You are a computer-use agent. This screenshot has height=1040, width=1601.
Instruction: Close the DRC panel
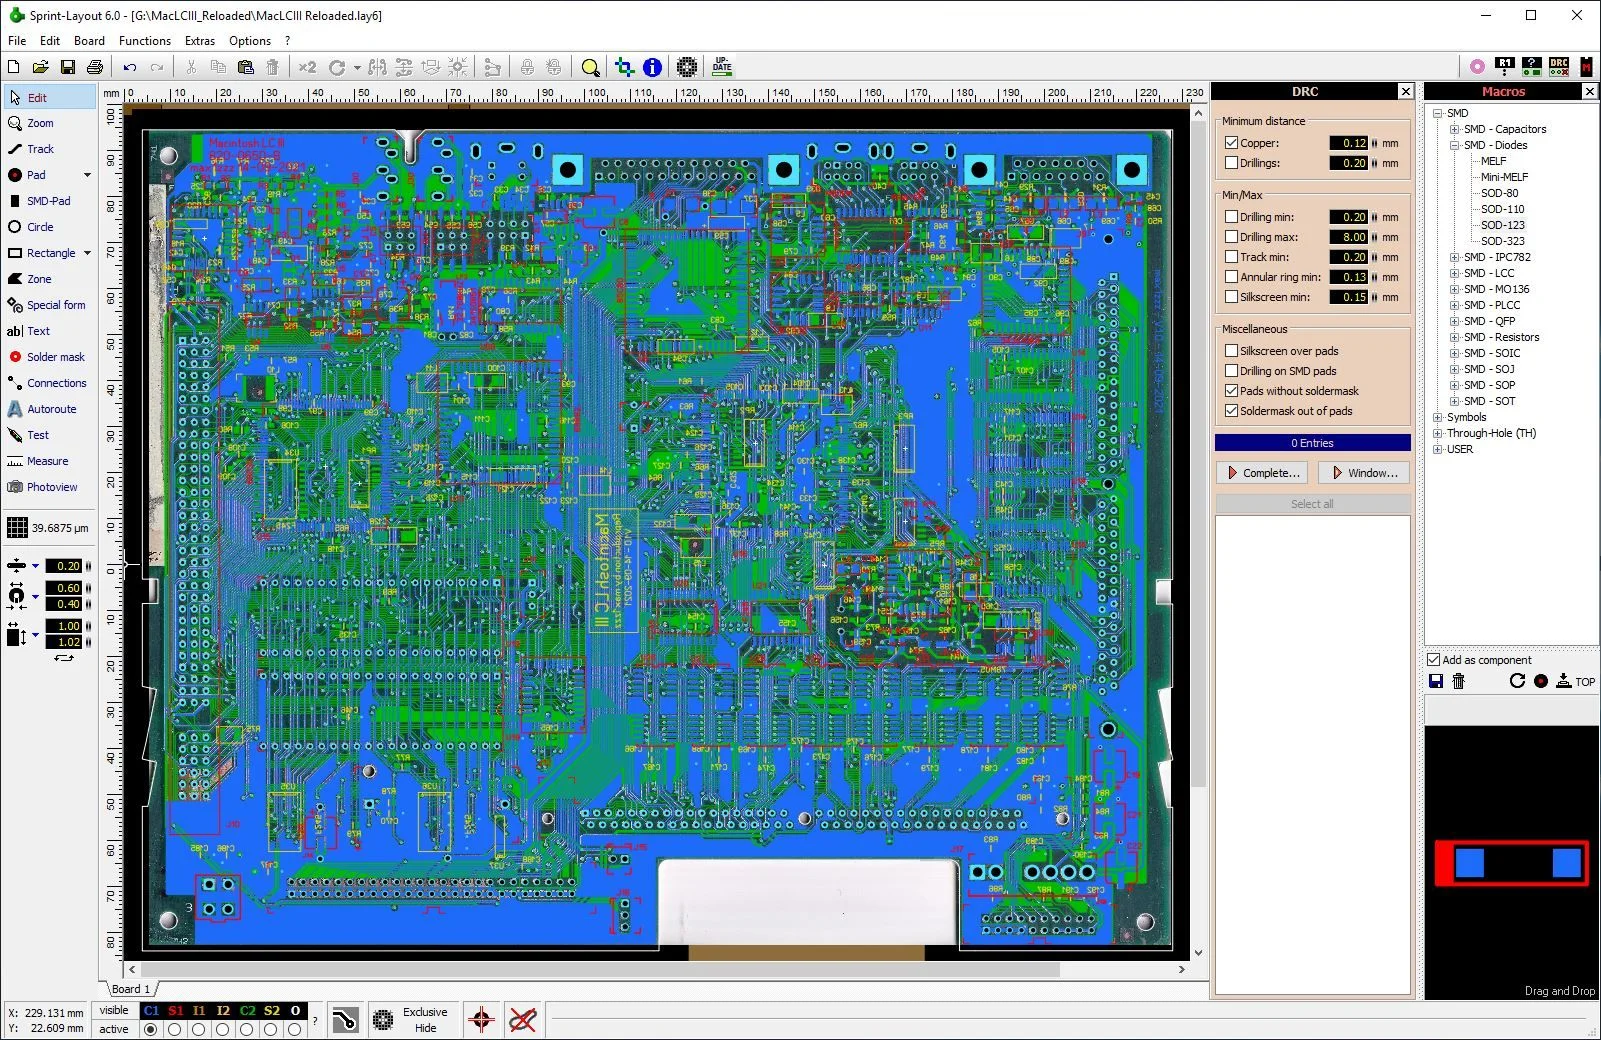[1405, 91]
